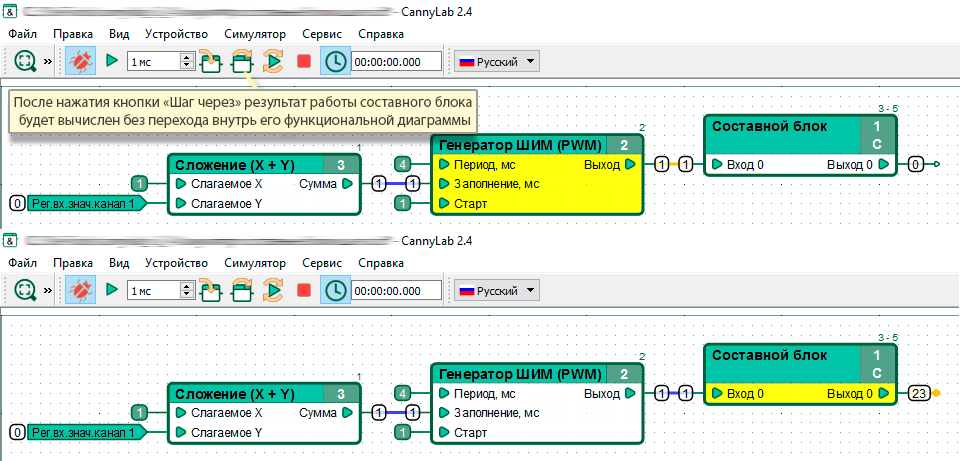This screenshot has height=461, width=960.
Task: Click the run-cycle icon with arrows in top window
Action: [x=273, y=61]
